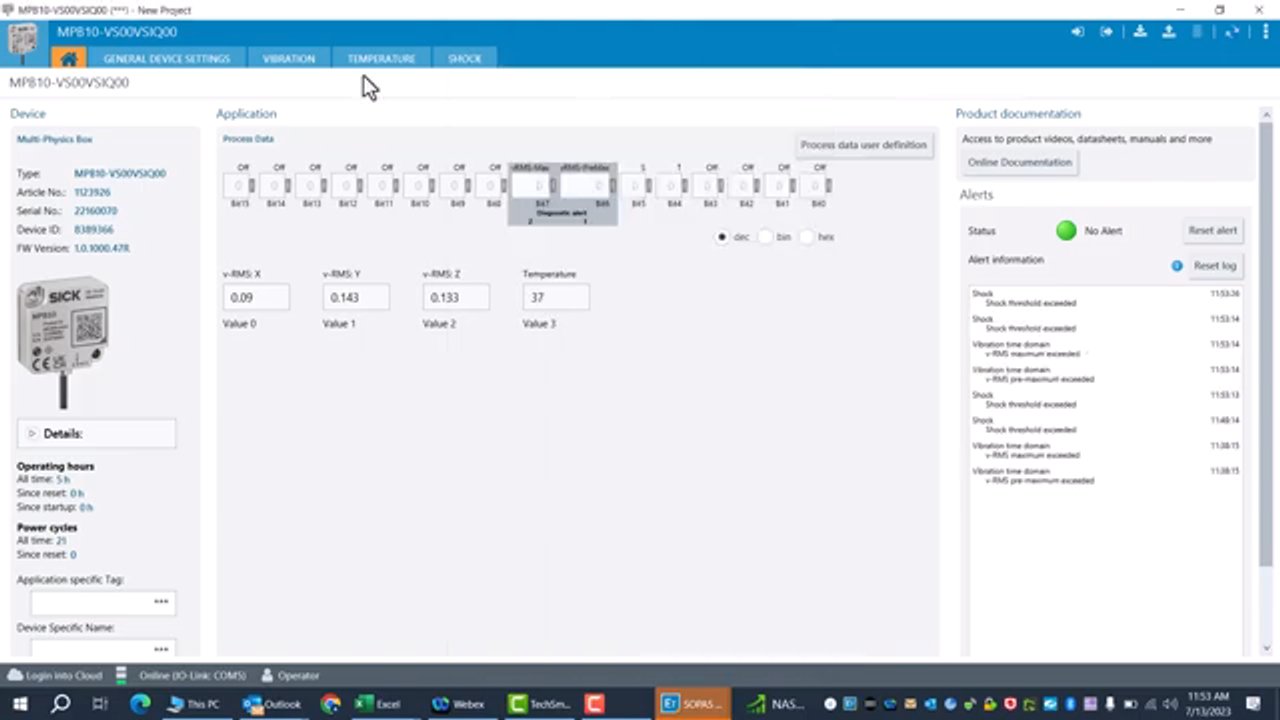Click the green No Alert status indicator

click(1066, 231)
